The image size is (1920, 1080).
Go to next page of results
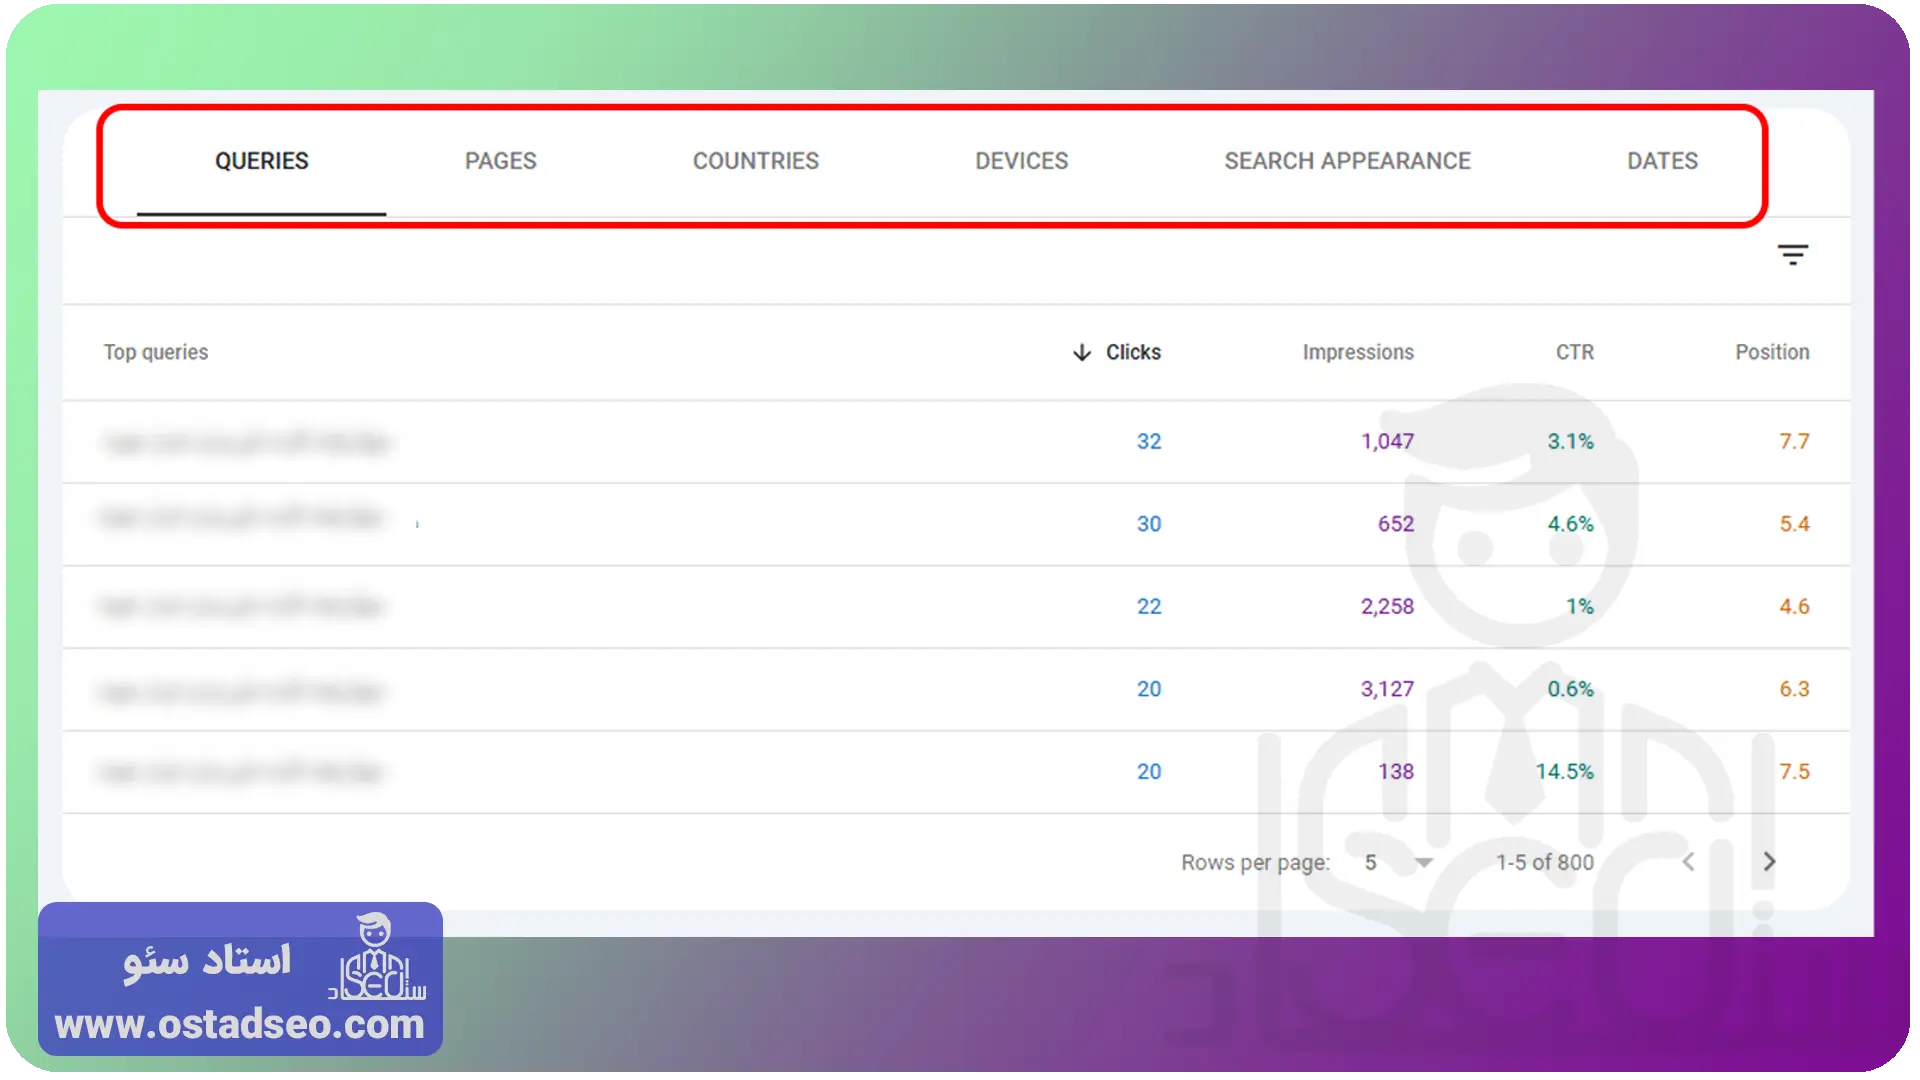tap(1769, 862)
